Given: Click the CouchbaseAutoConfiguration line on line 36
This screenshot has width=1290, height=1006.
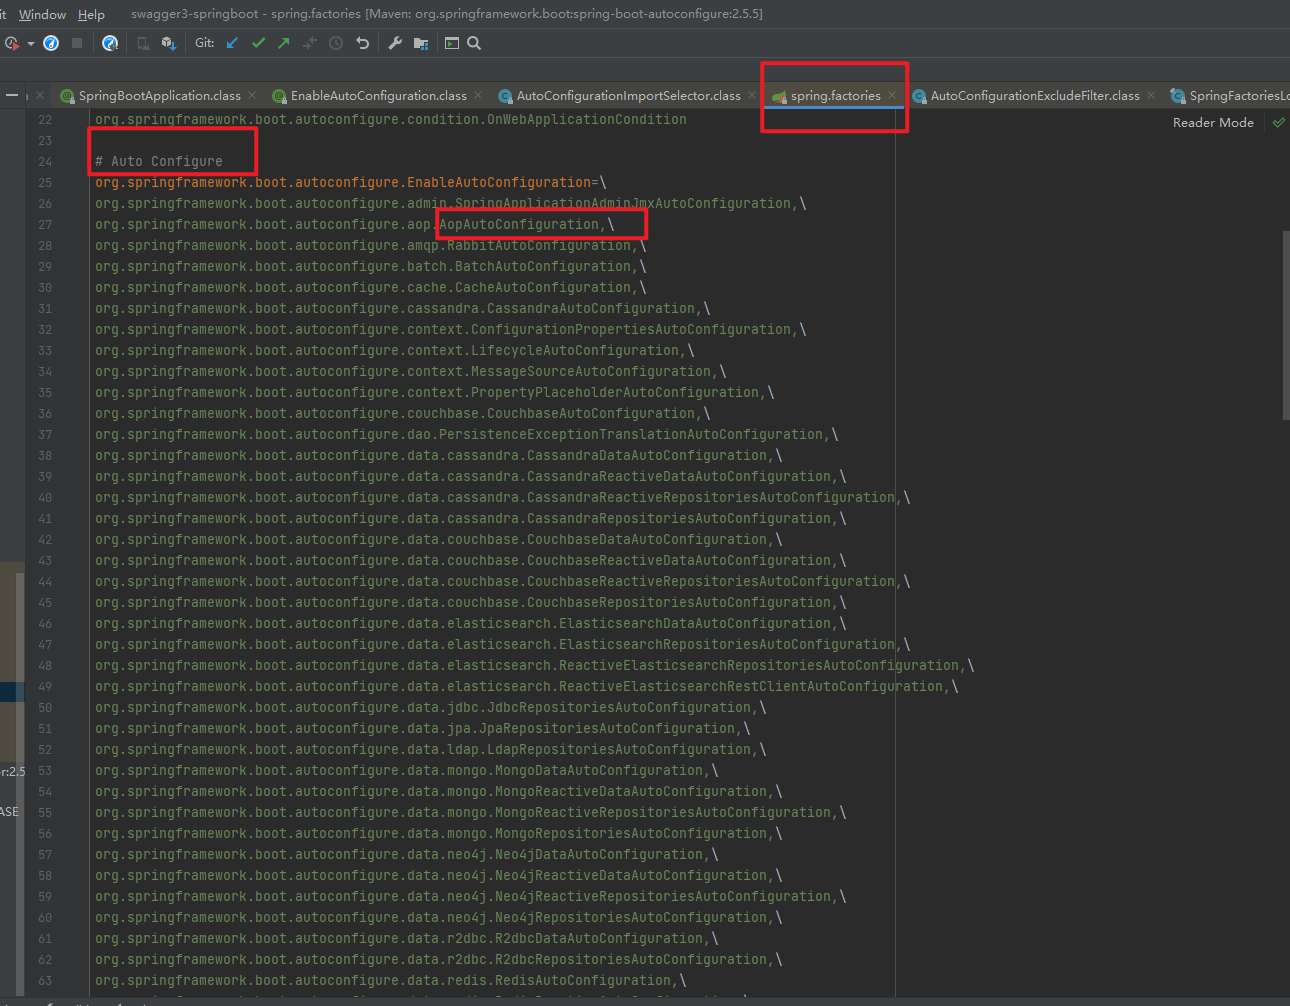Looking at the screenshot, I should pos(402,413).
